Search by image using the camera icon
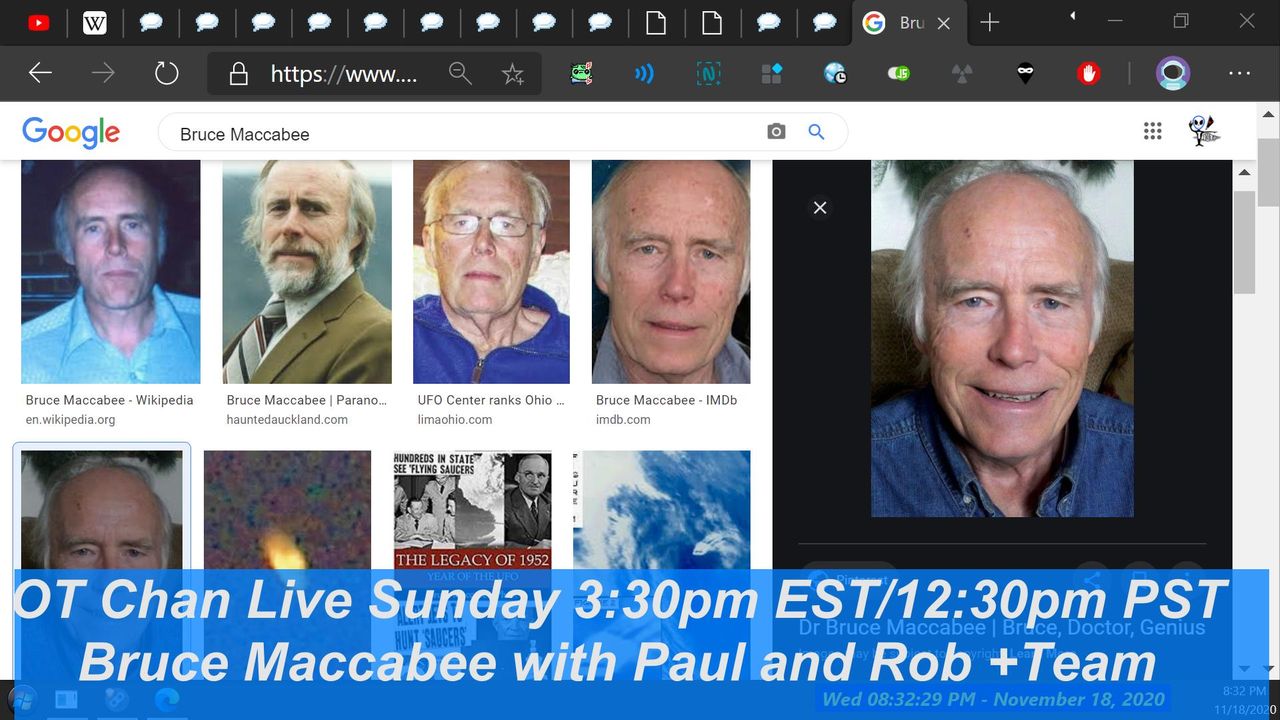The image size is (1280, 720). [x=776, y=132]
